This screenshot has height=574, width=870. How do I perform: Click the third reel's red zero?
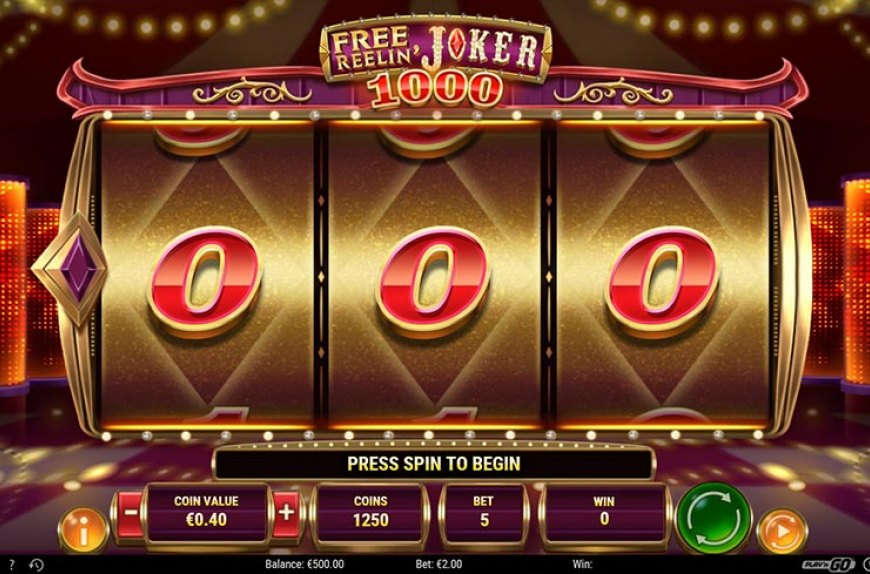662,282
